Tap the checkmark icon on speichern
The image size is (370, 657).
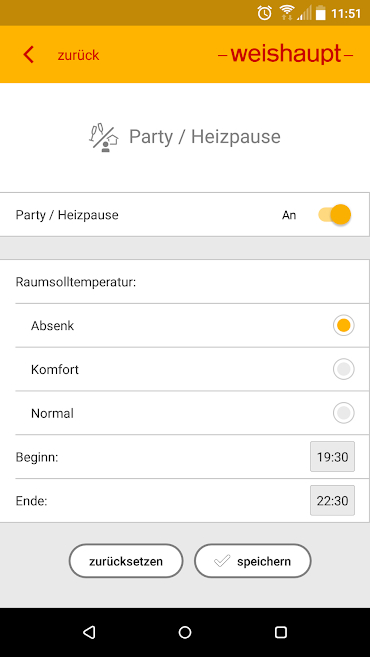tap(222, 561)
